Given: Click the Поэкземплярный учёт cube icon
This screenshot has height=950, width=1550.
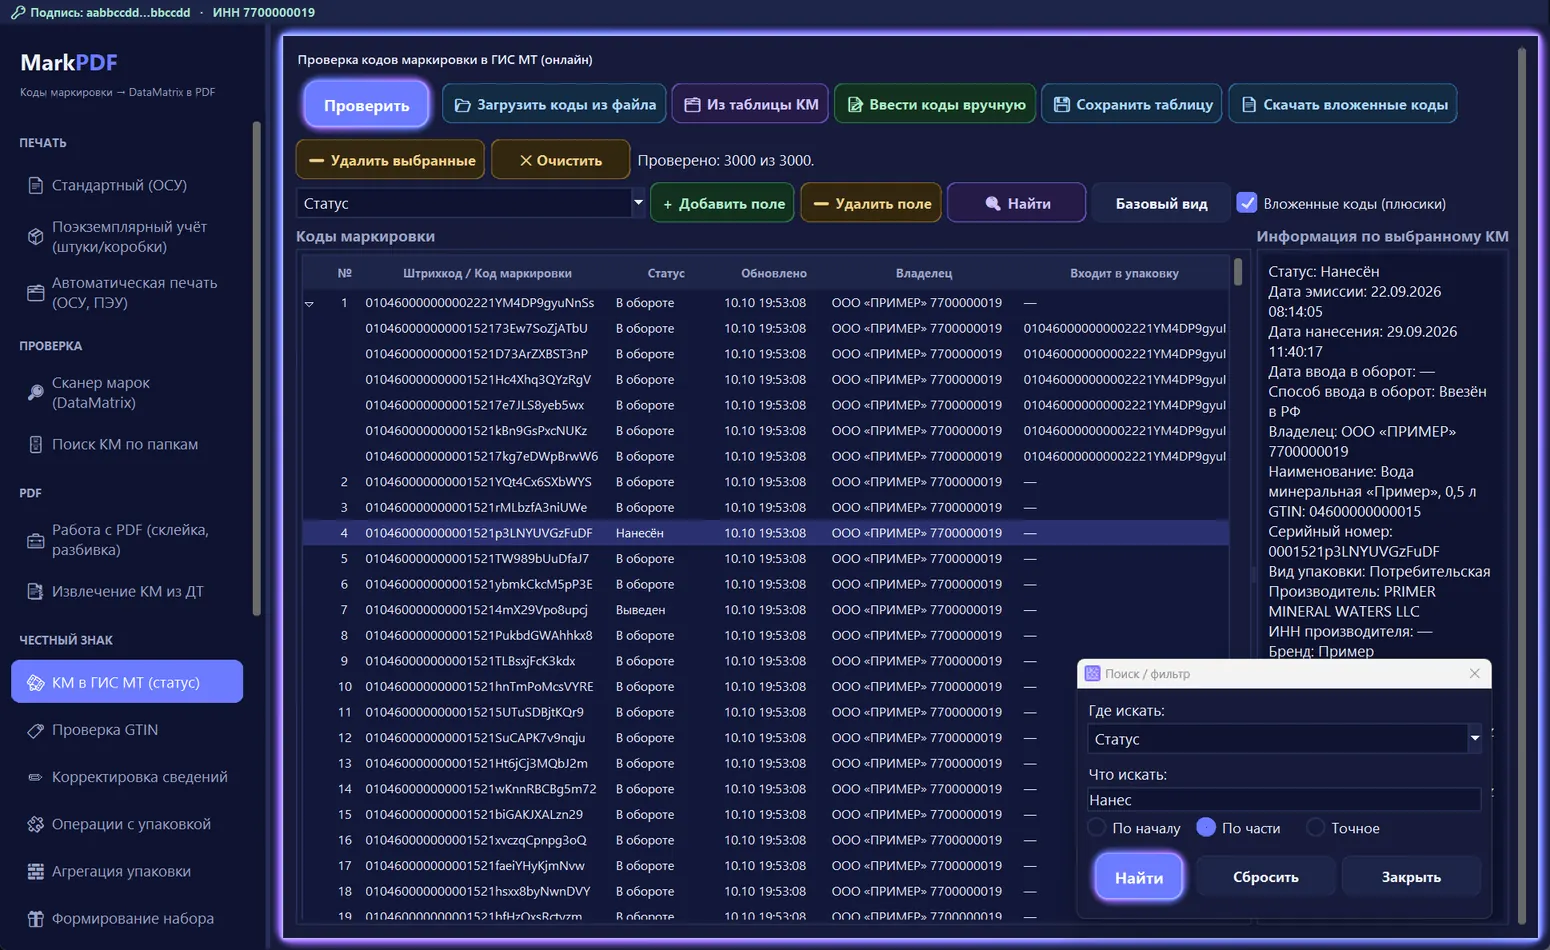Looking at the screenshot, I should [x=35, y=237].
